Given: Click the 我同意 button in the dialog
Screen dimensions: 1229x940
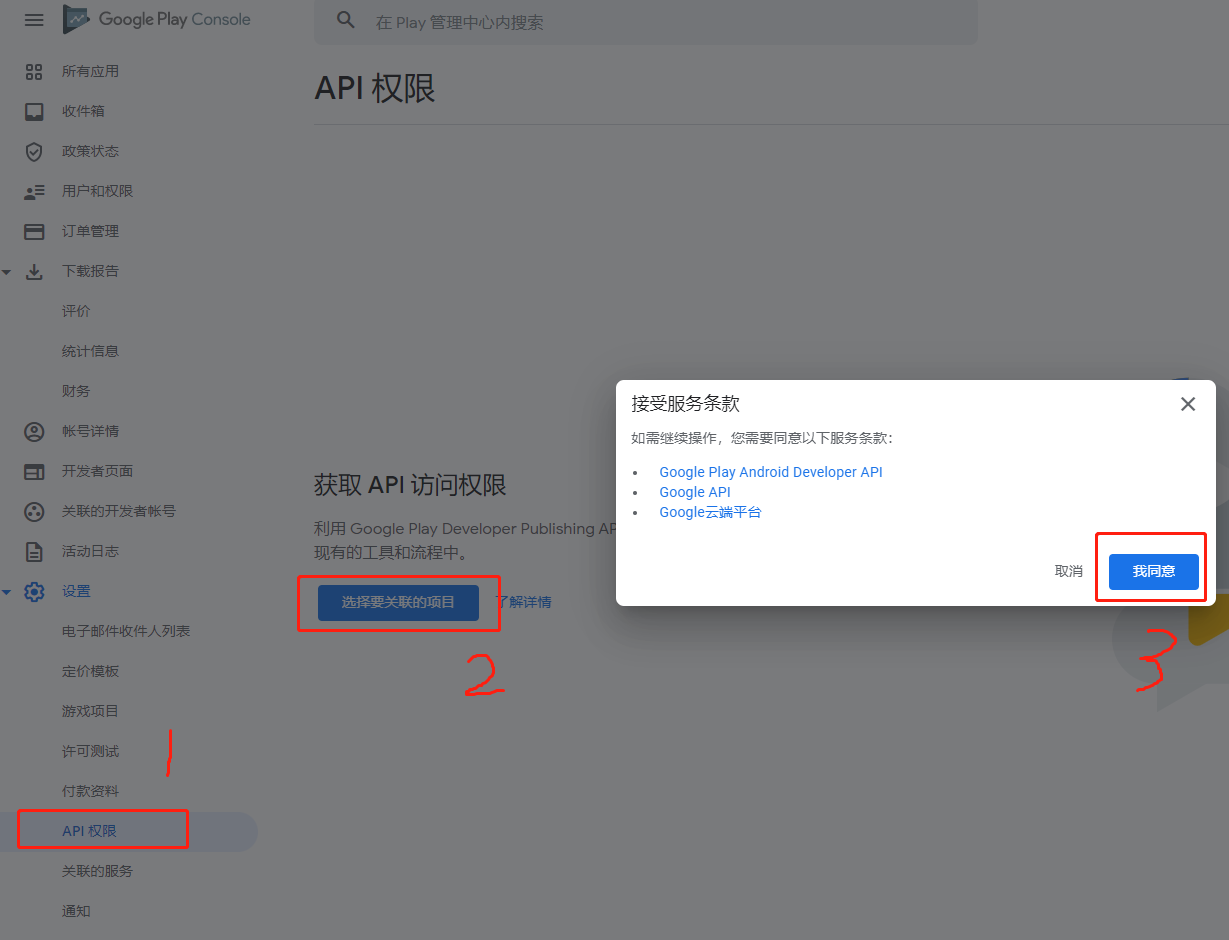Looking at the screenshot, I should pyautogui.click(x=1151, y=570).
